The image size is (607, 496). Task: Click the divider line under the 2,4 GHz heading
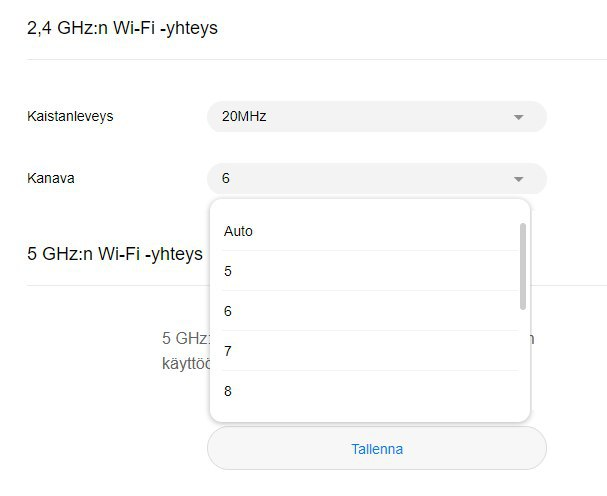pos(300,60)
